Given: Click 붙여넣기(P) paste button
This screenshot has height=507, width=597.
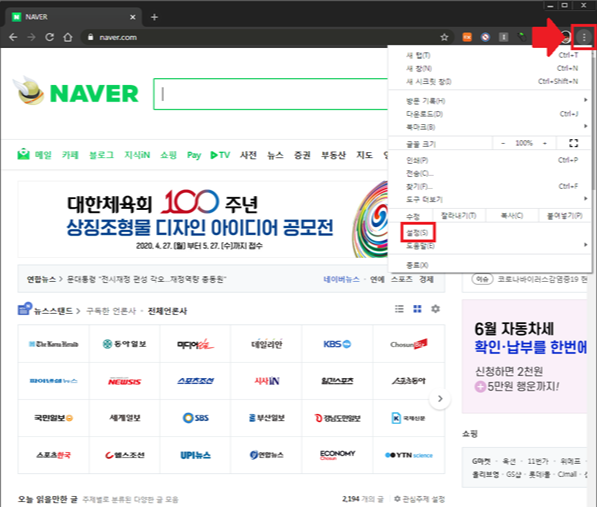Looking at the screenshot, I should (x=565, y=216).
